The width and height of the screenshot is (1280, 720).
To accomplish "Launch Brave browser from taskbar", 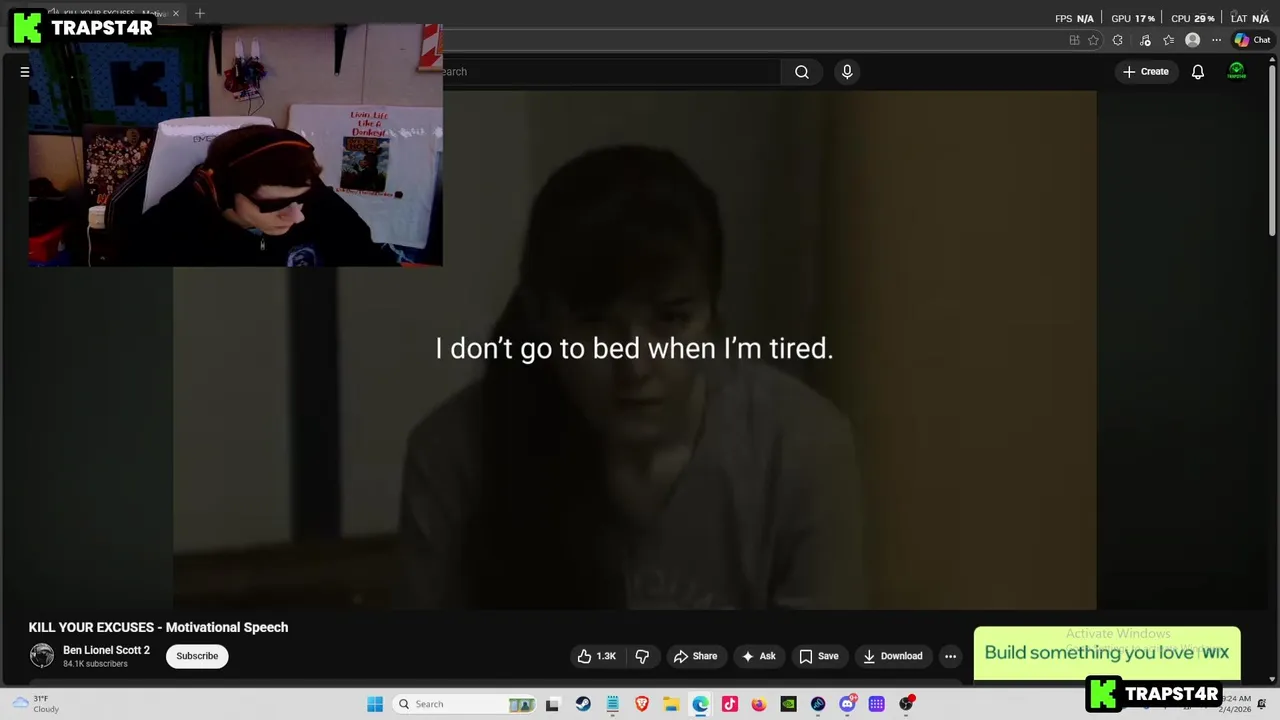I will 642,704.
